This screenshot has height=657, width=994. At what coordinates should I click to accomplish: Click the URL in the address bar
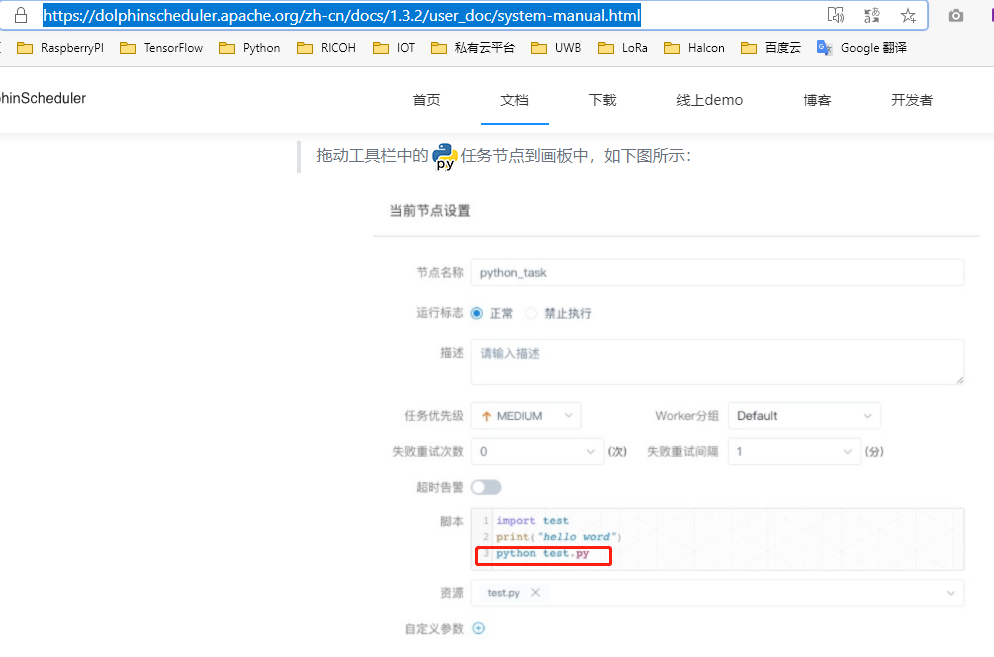click(342, 15)
